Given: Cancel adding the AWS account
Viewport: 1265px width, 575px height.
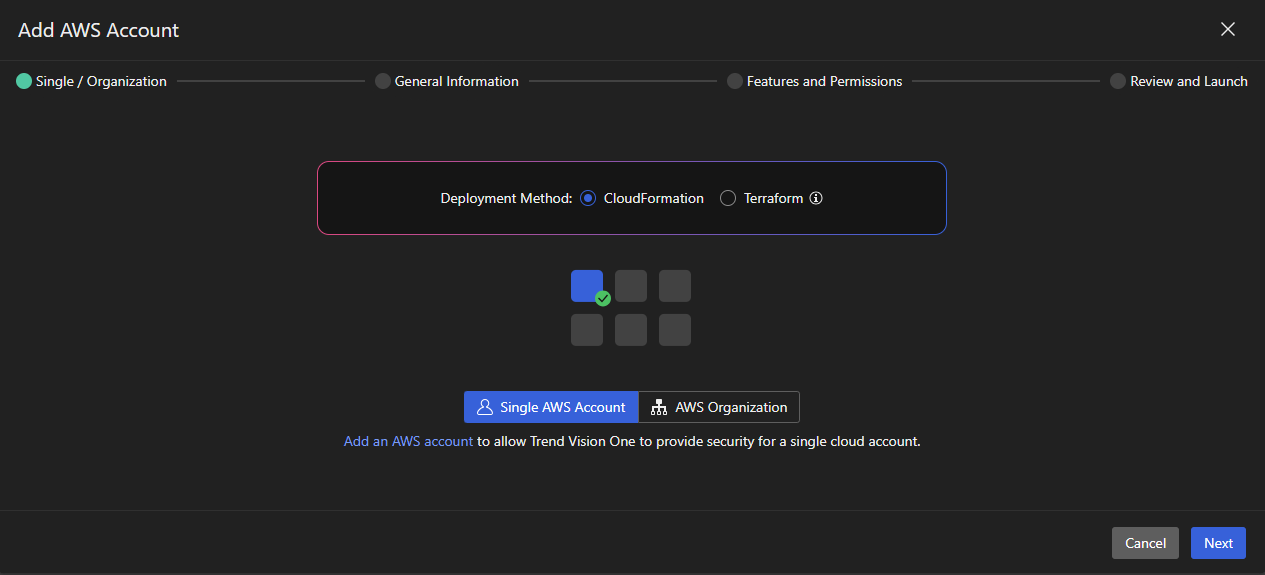Looking at the screenshot, I should [1145, 543].
